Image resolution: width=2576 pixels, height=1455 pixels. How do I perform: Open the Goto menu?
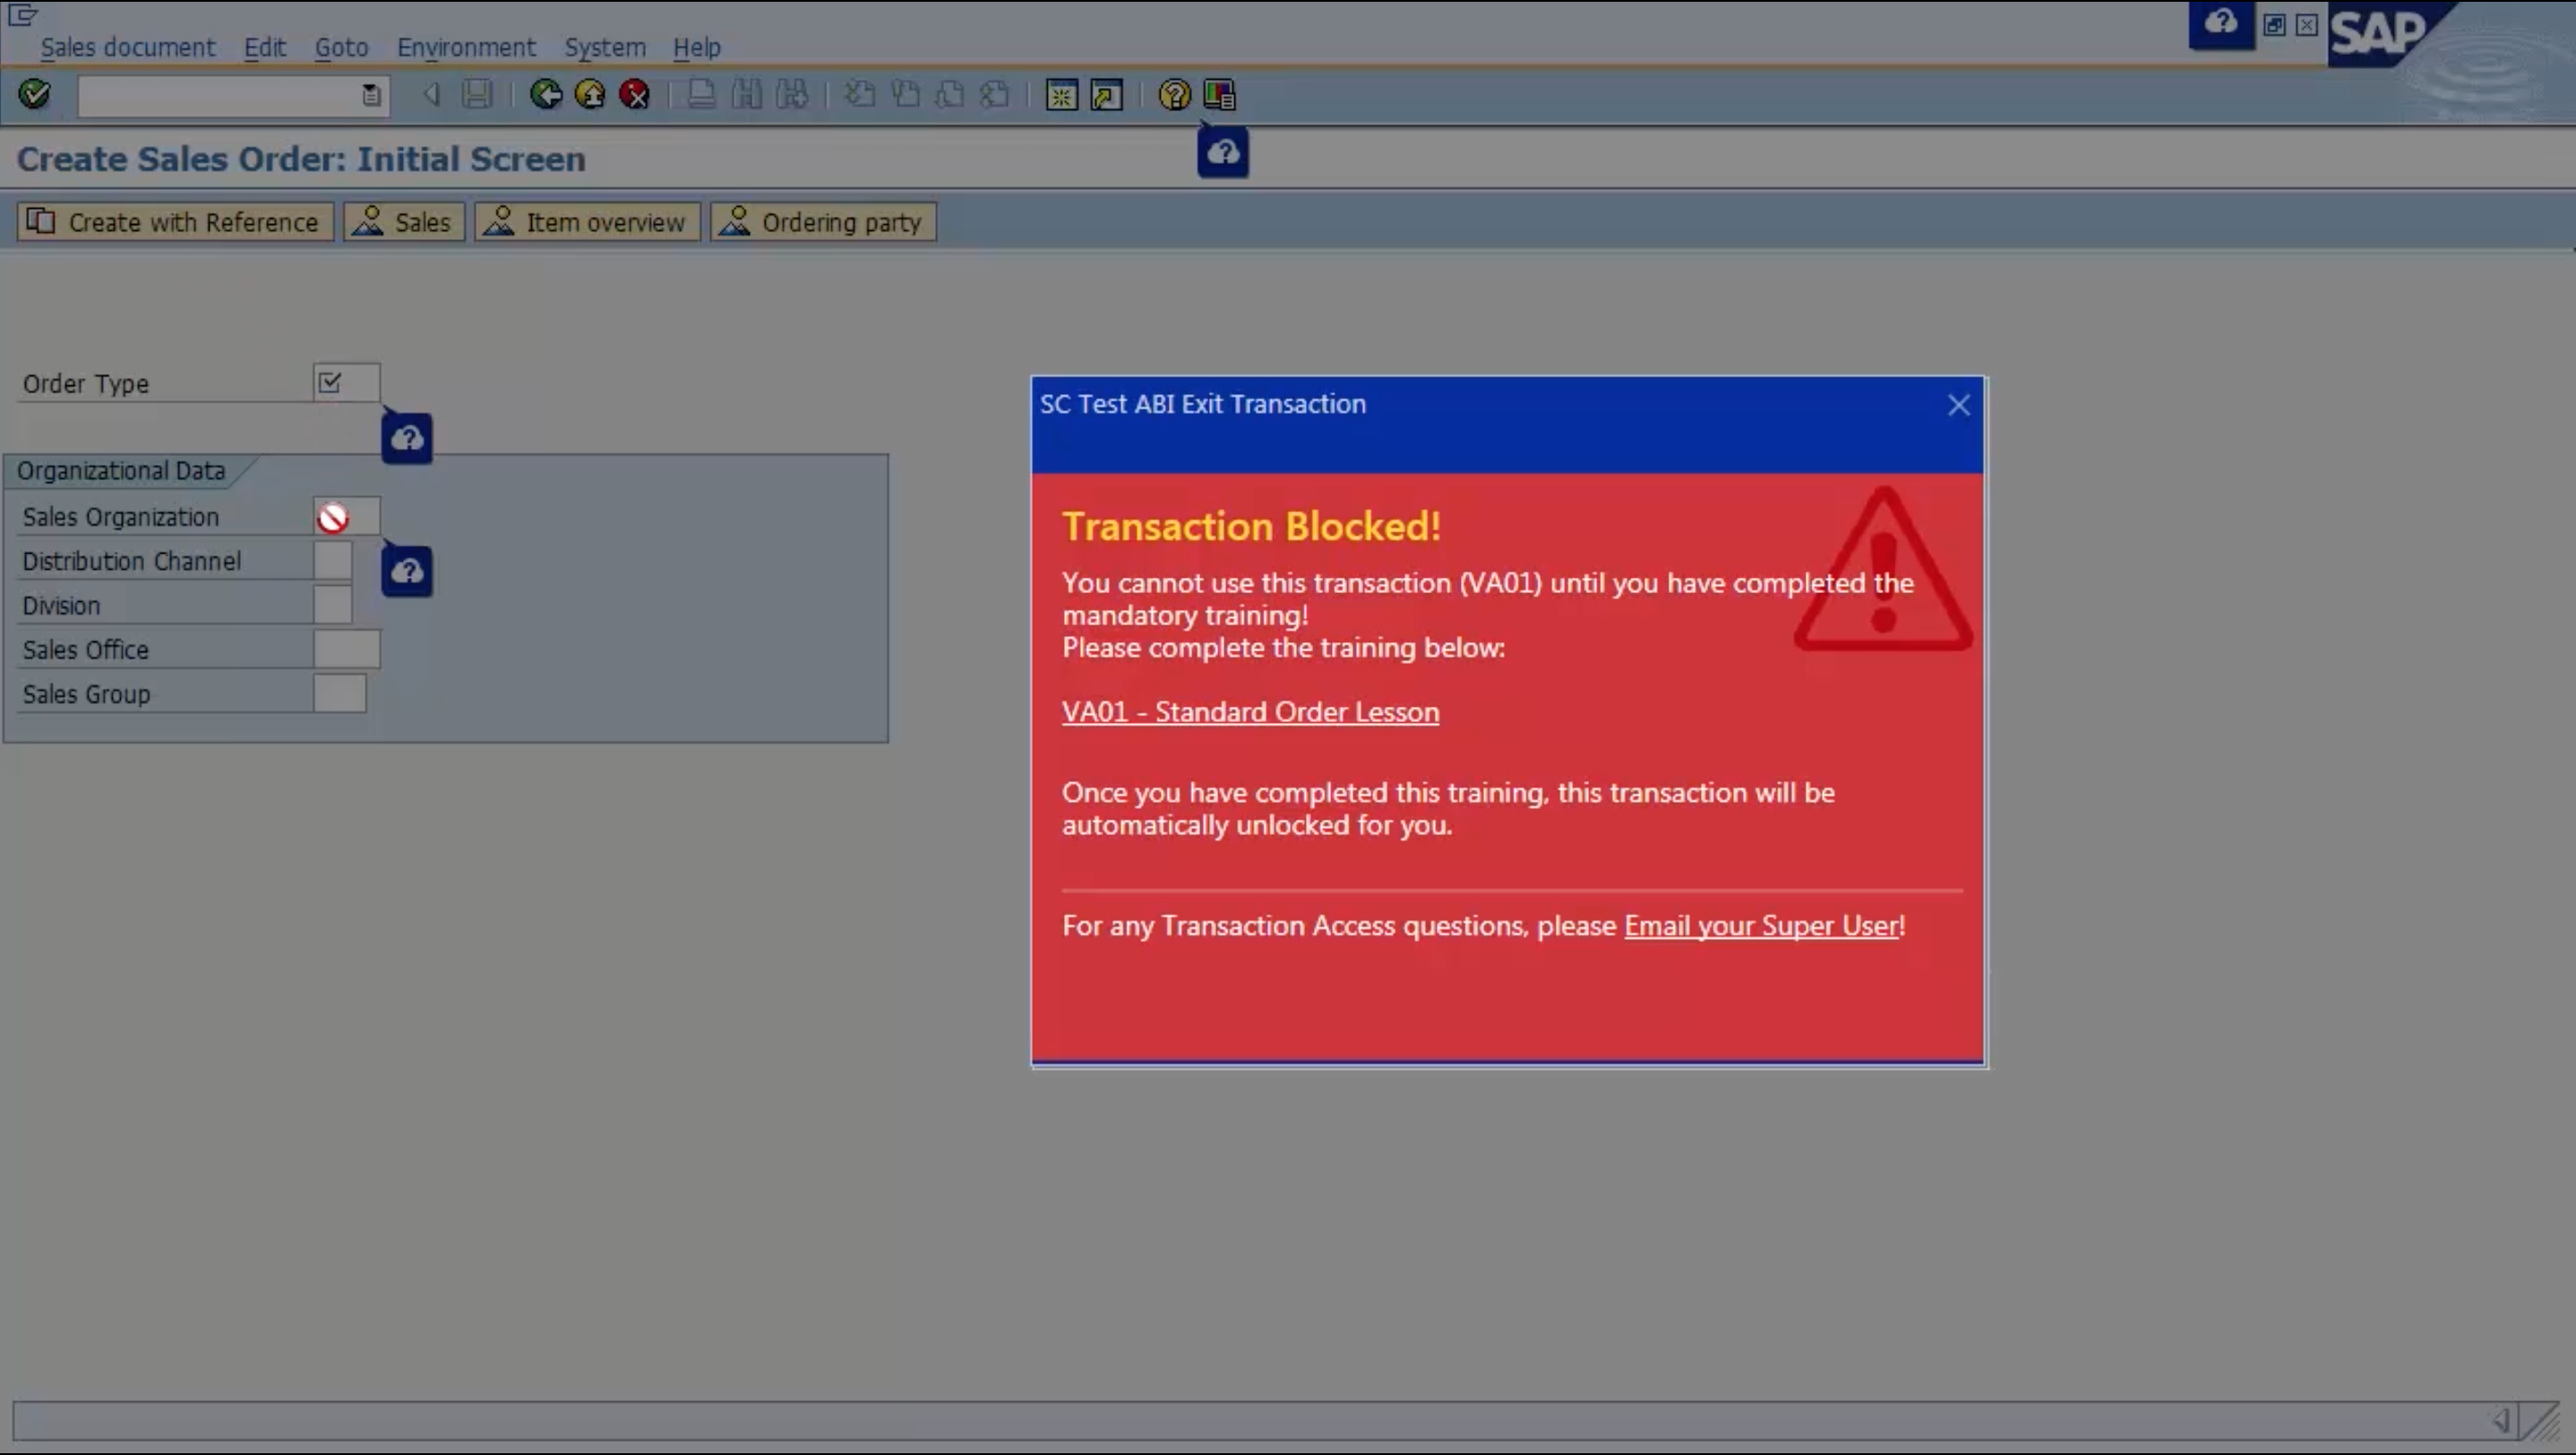click(341, 47)
